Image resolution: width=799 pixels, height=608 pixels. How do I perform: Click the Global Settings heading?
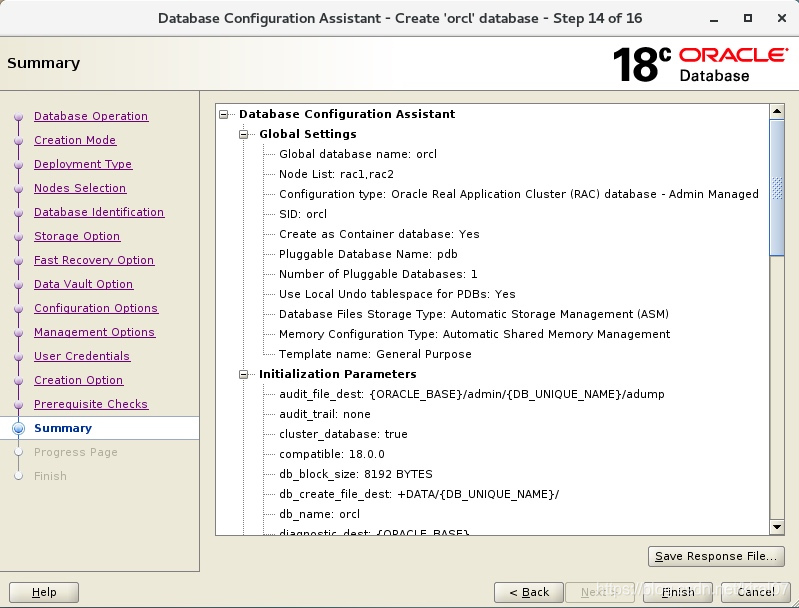(308, 134)
